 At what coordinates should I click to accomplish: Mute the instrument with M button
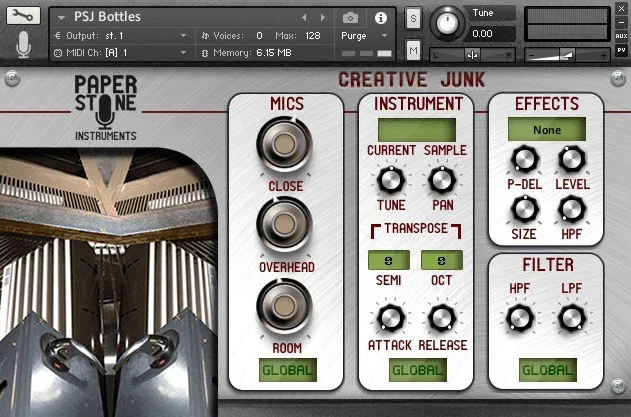coord(413,50)
